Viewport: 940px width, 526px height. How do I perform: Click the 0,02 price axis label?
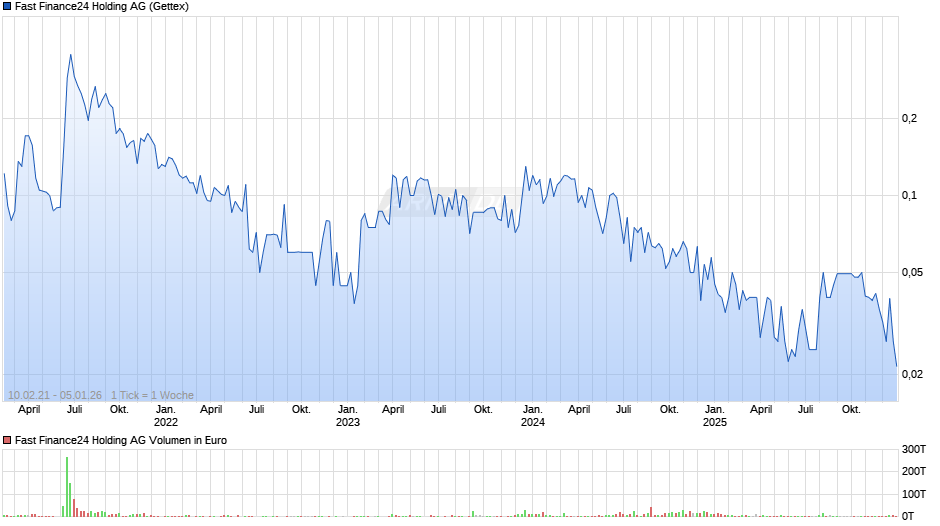click(x=912, y=374)
